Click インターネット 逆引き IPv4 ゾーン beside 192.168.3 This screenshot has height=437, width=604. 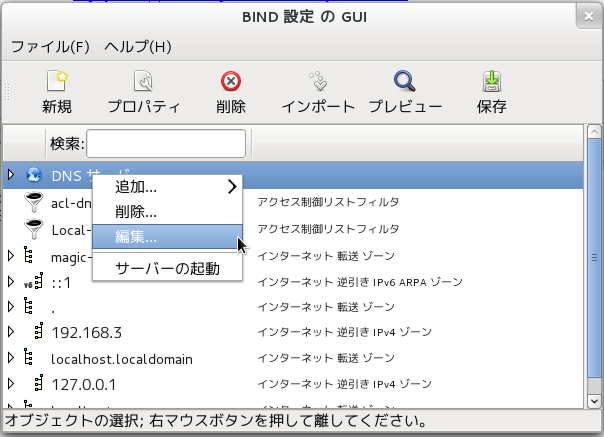[x=344, y=332]
